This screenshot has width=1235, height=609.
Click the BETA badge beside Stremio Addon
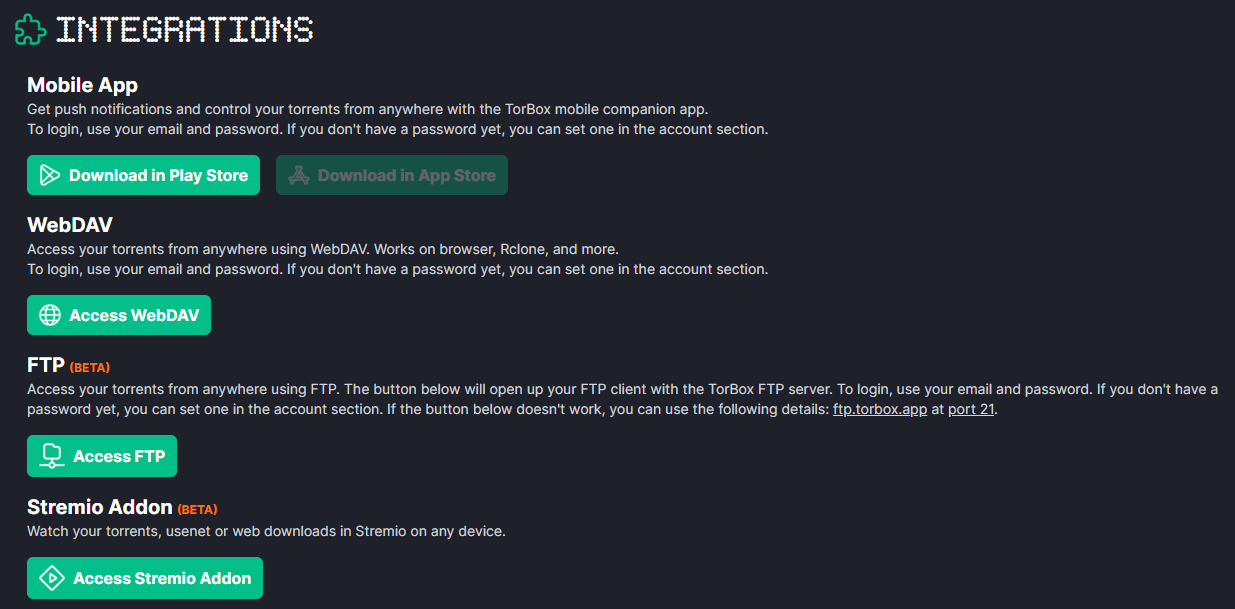click(x=197, y=509)
